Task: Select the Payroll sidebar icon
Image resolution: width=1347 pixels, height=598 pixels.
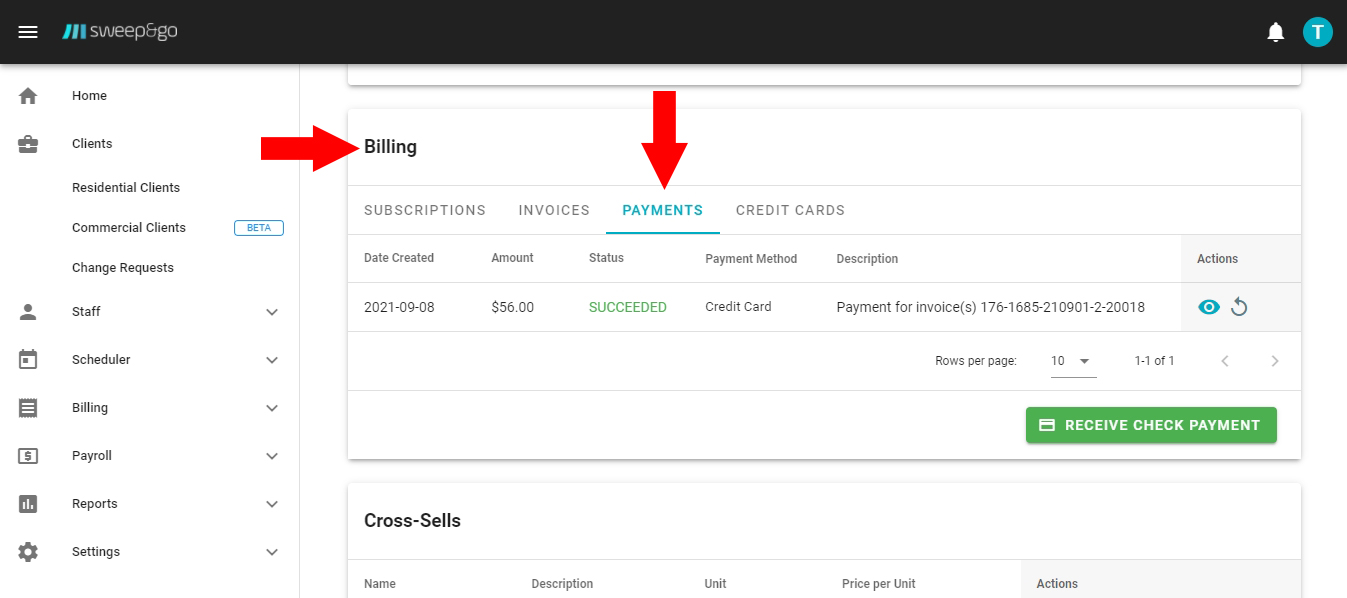Action: tap(28, 455)
